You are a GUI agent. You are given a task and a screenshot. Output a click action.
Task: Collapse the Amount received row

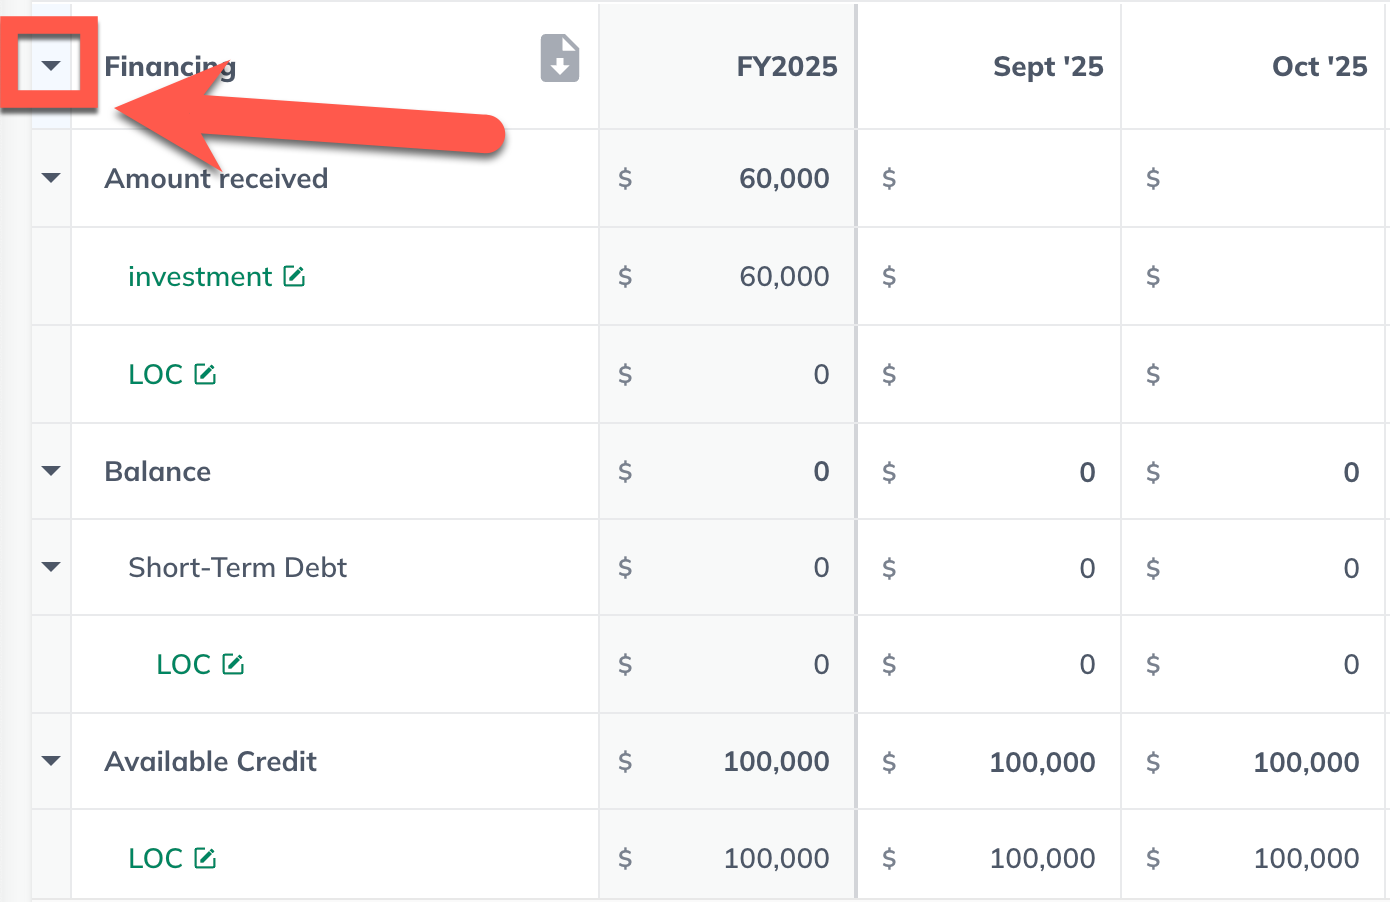pos(51,178)
